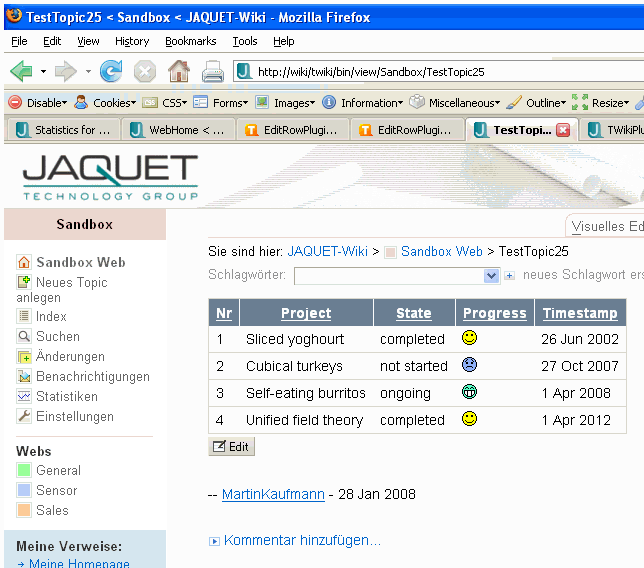
Task: Reload the page with the blue refresh icon
Action: coord(111,71)
